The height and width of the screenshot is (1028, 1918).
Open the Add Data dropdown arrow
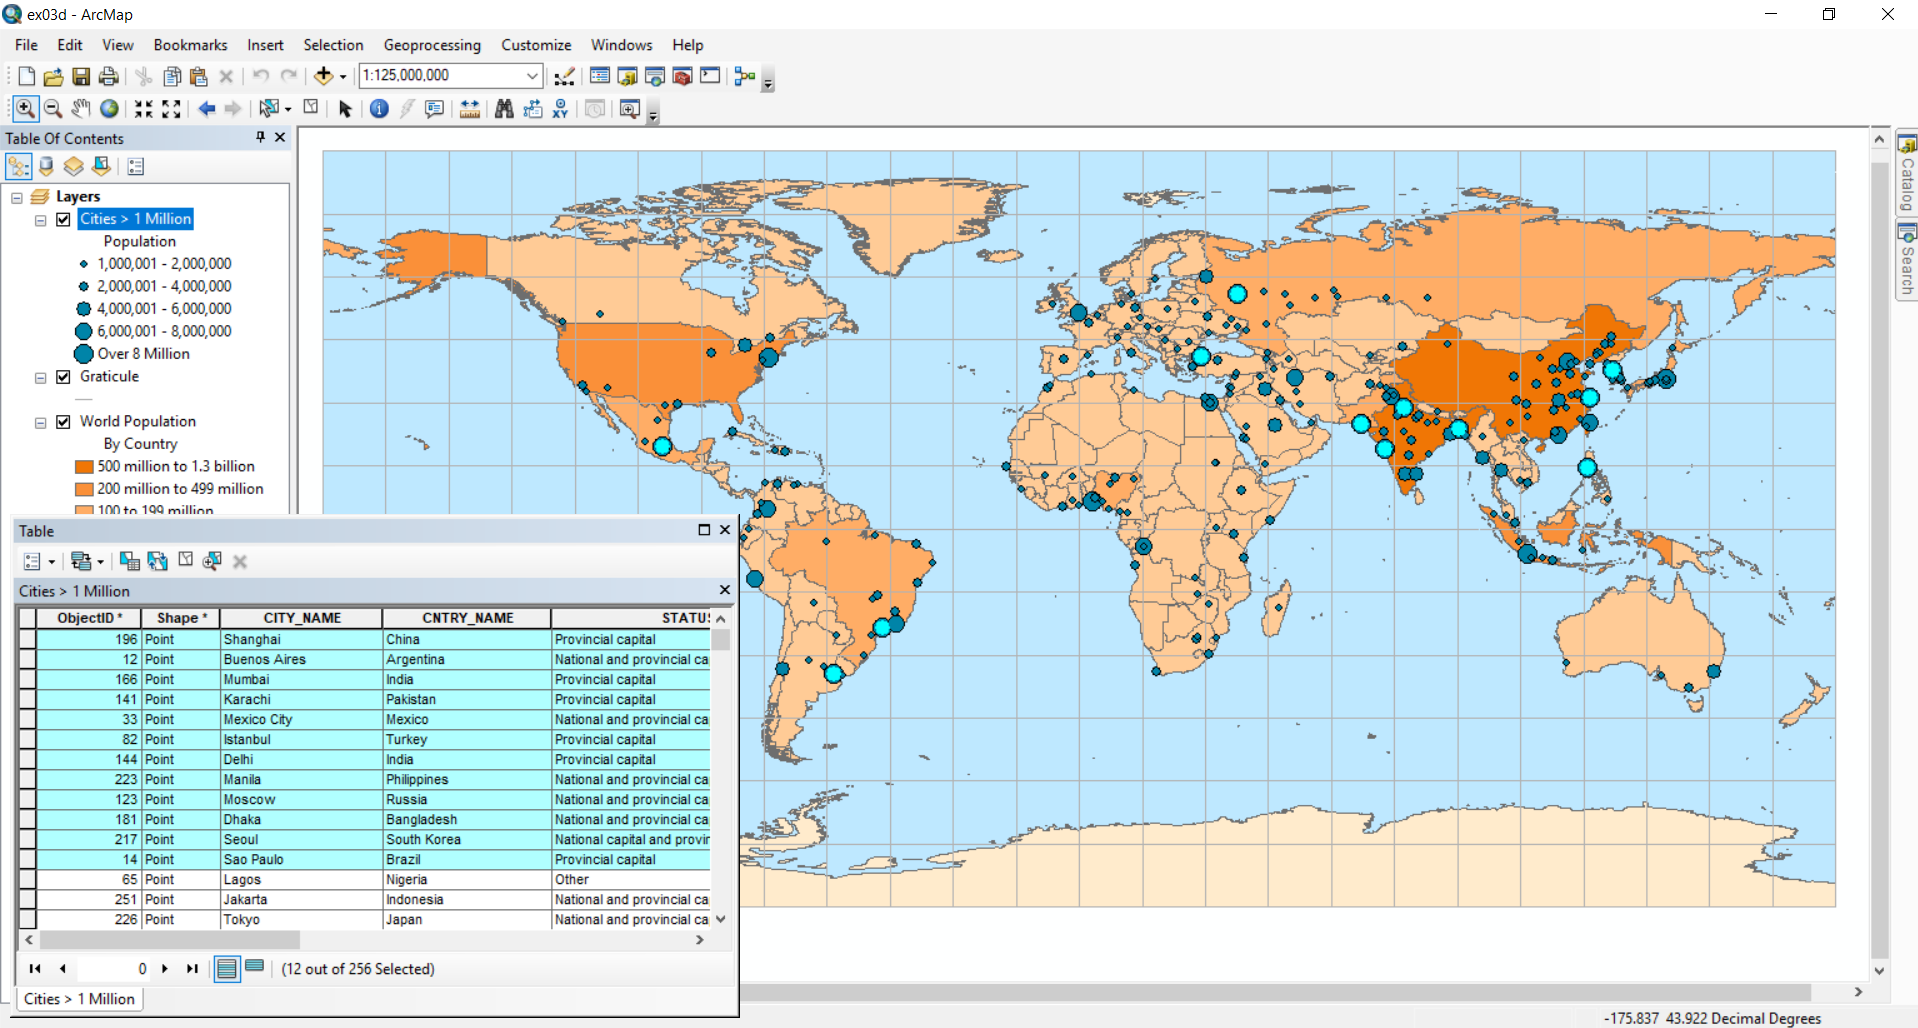coord(343,77)
